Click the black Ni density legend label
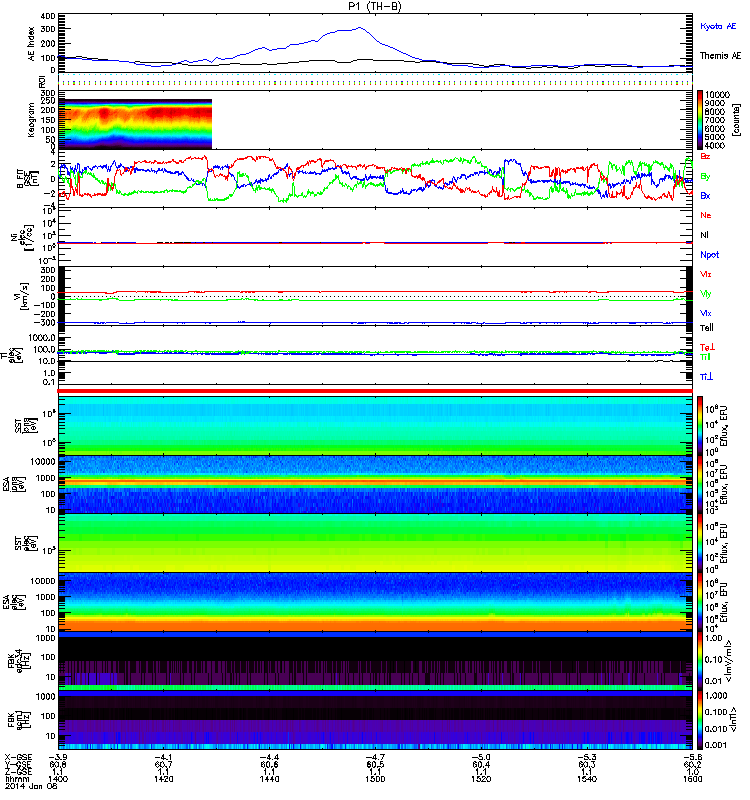Image resolution: width=750 pixels, height=800 pixels. click(x=705, y=235)
